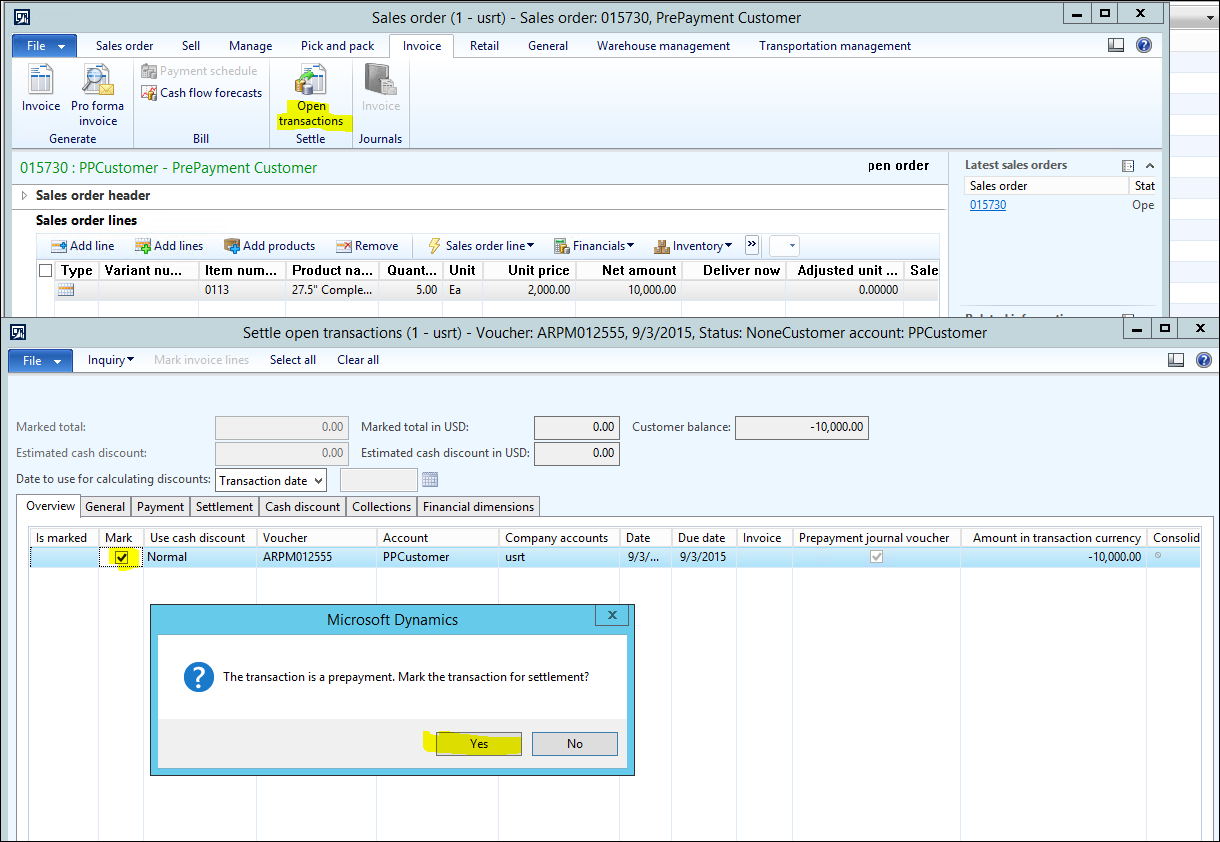Click the Customer balance field
The height and width of the screenshot is (842, 1220).
[801, 428]
